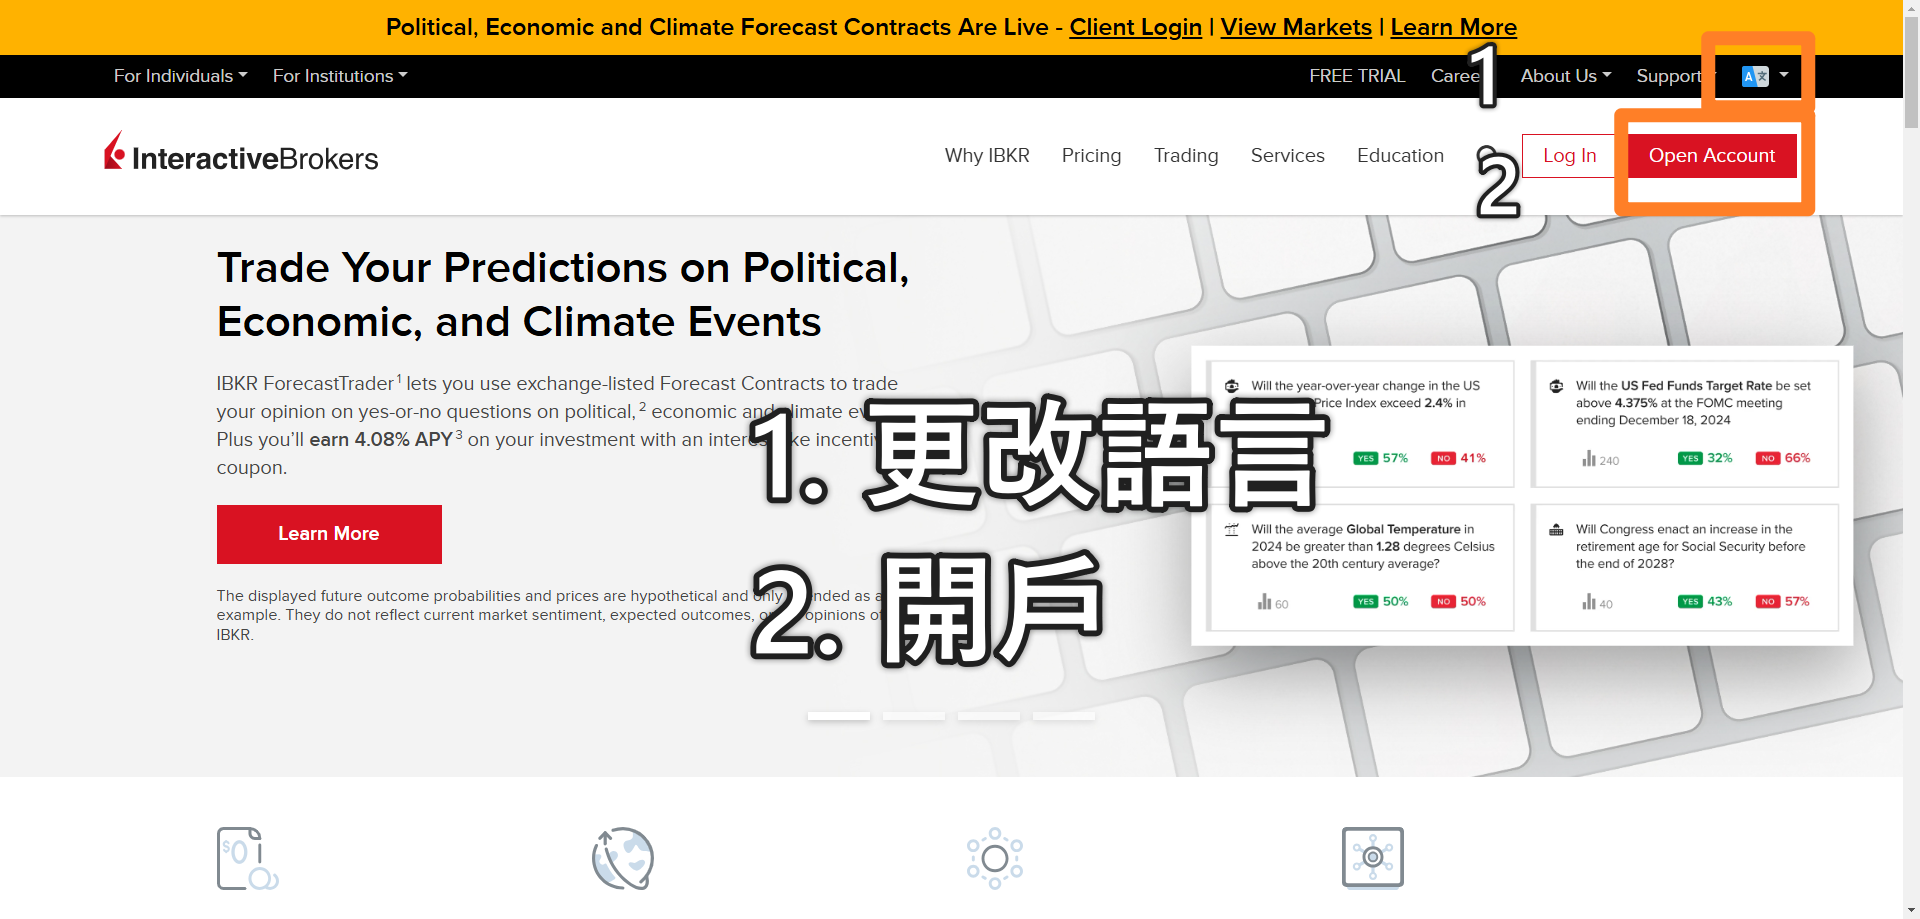The width and height of the screenshot is (1920, 919).
Task: Open the Services menu
Action: click(1287, 156)
